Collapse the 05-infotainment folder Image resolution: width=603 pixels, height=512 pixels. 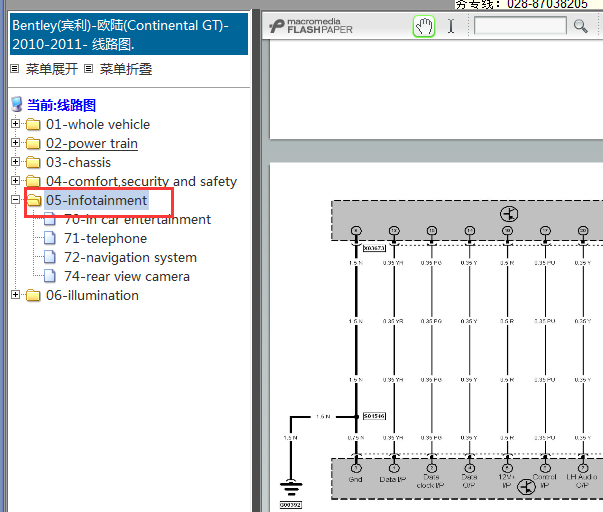[x=15, y=200]
